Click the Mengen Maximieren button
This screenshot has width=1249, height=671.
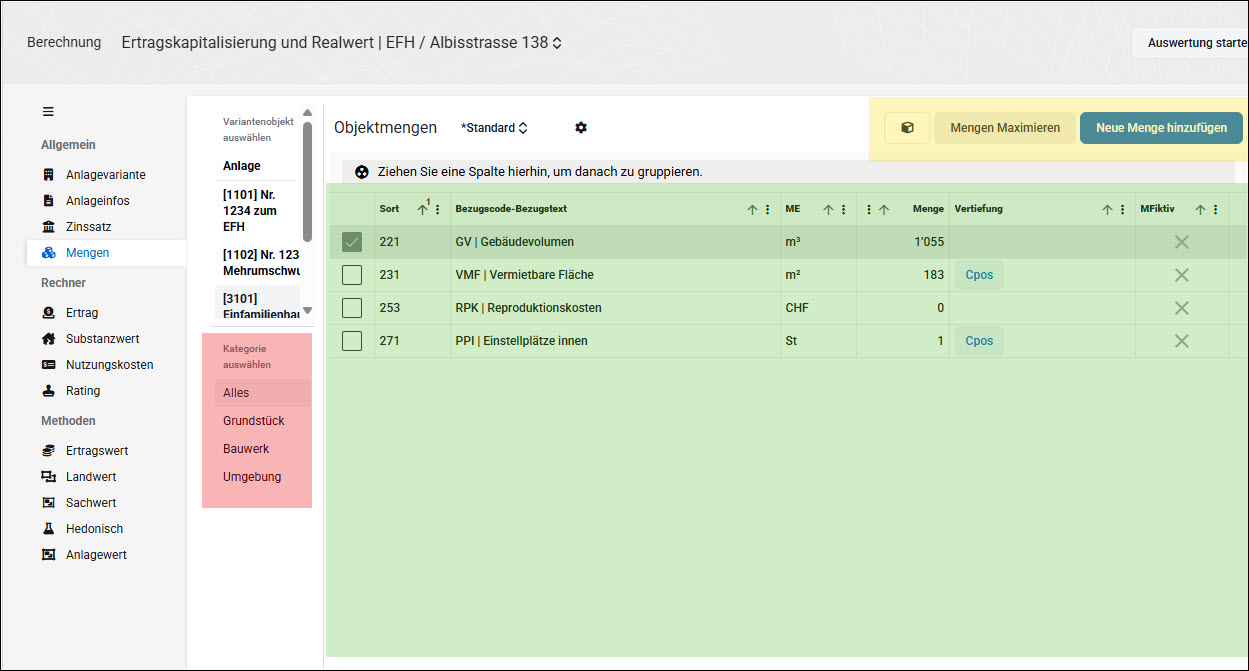tap(1005, 128)
